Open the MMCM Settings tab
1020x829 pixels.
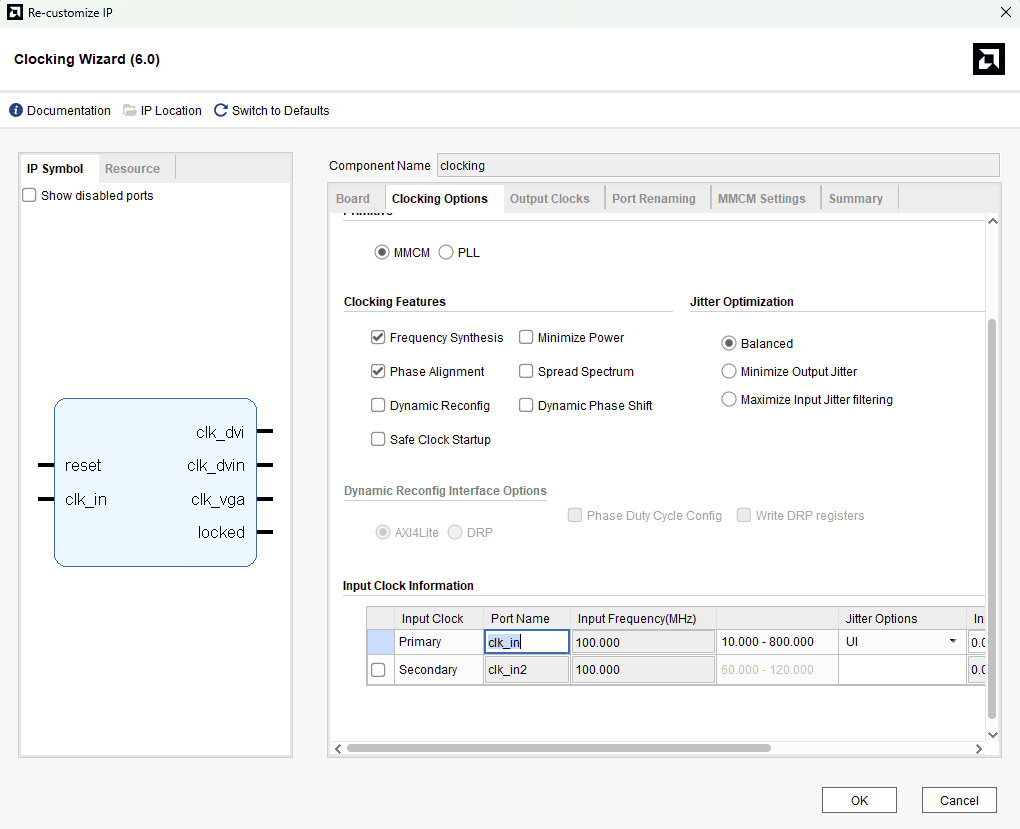pyautogui.click(x=761, y=199)
